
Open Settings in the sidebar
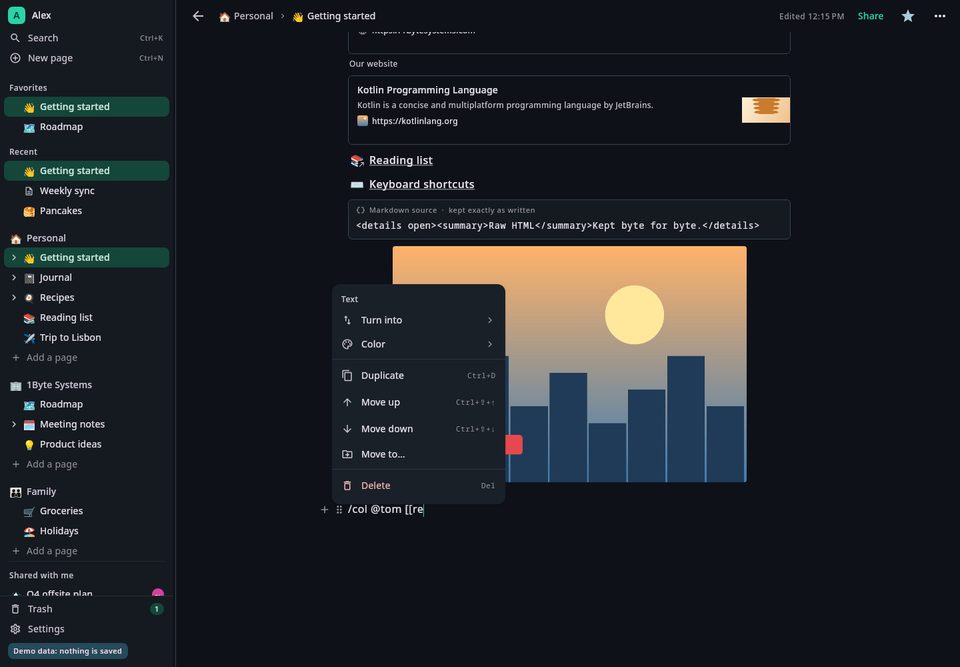(x=87, y=629)
